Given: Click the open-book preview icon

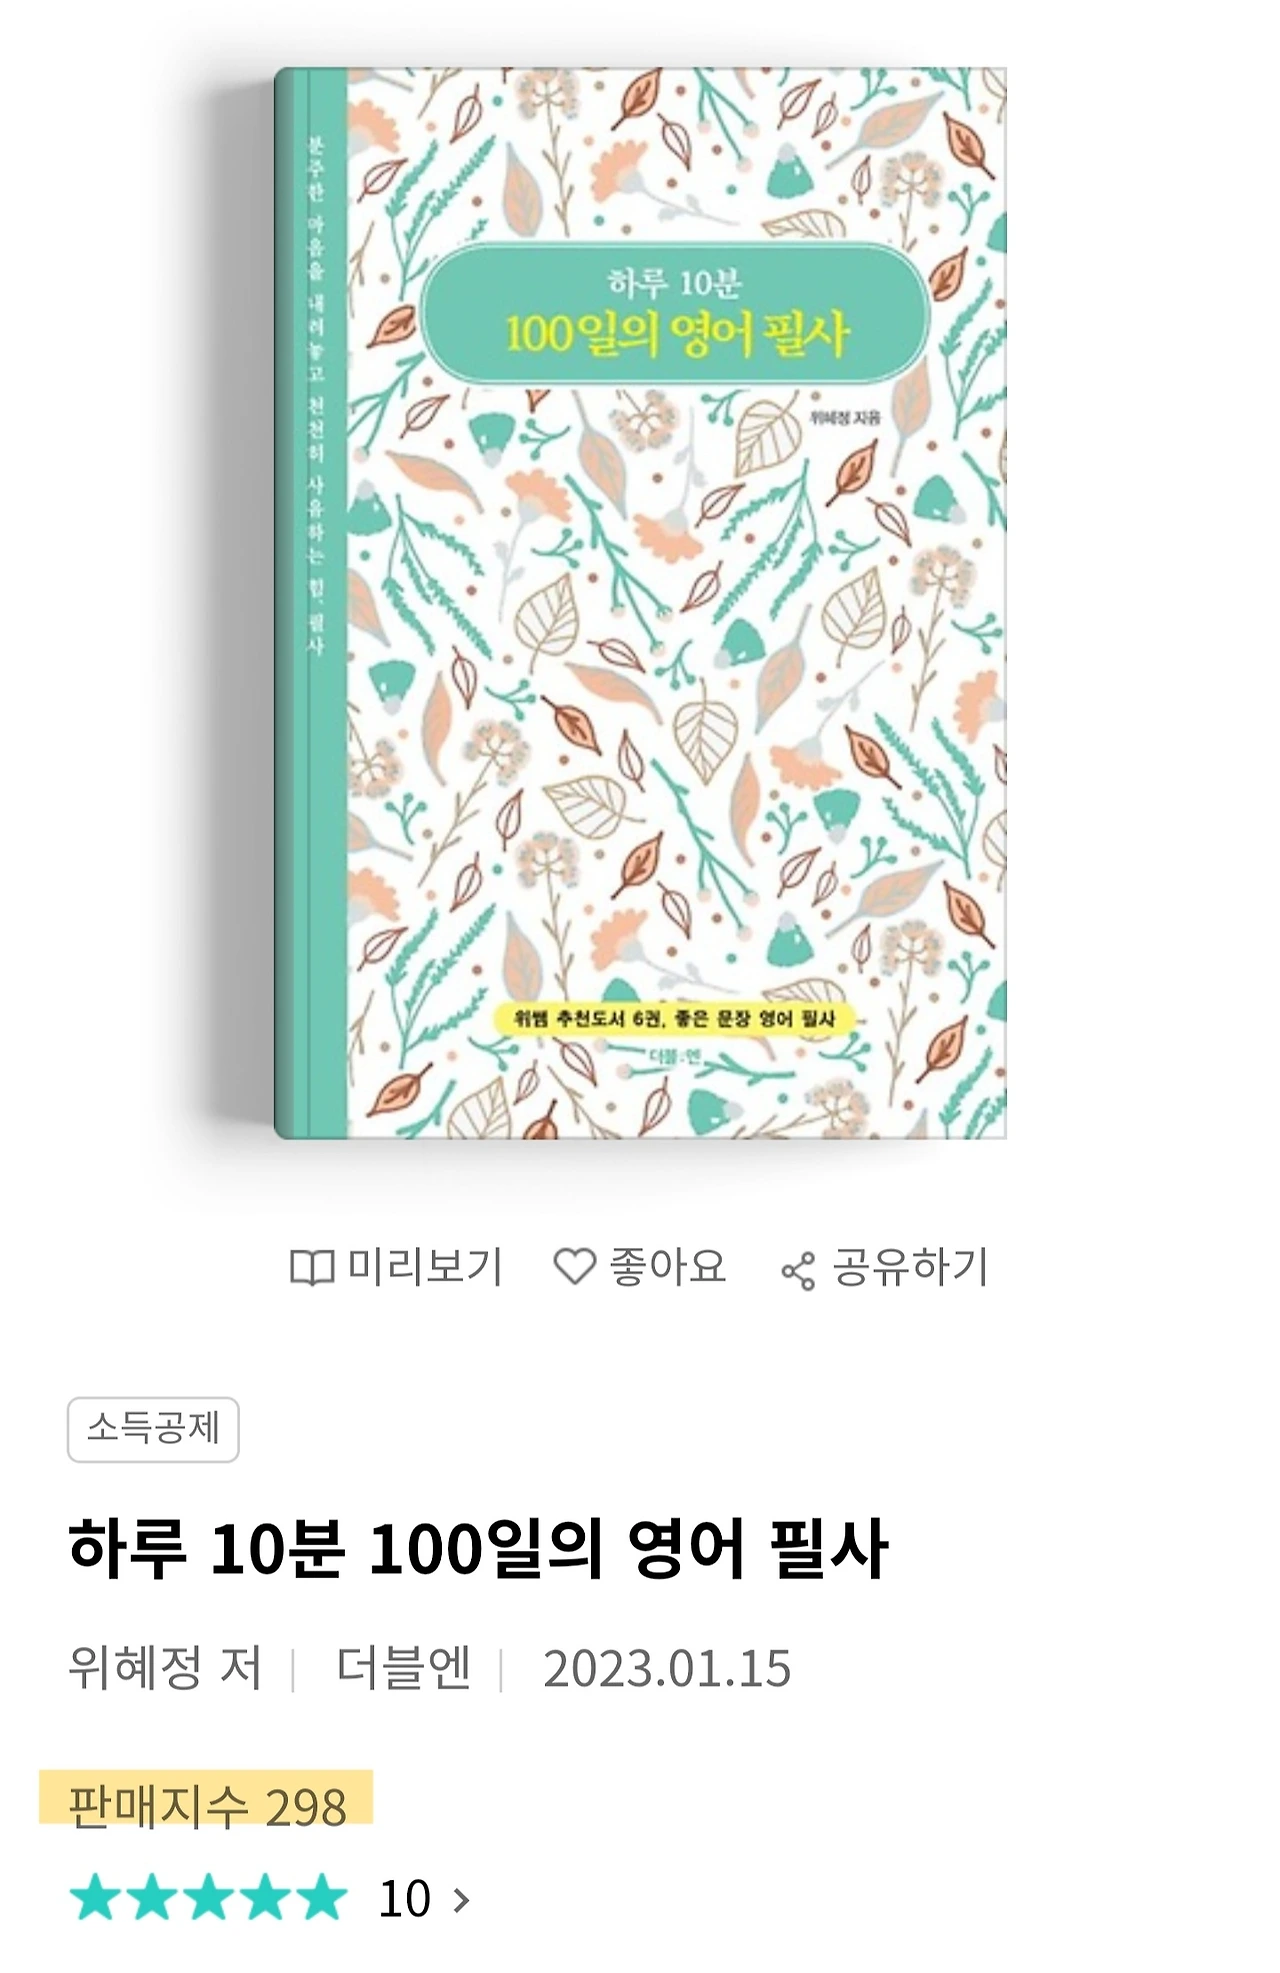Looking at the screenshot, I should [311, 1268].
